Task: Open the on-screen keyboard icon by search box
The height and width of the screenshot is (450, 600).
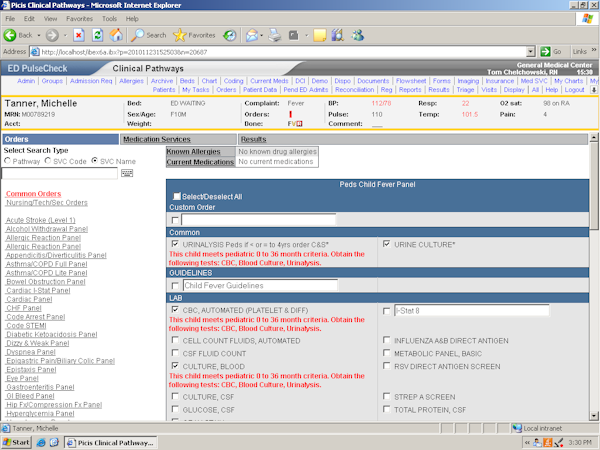Action: (127, 173)
